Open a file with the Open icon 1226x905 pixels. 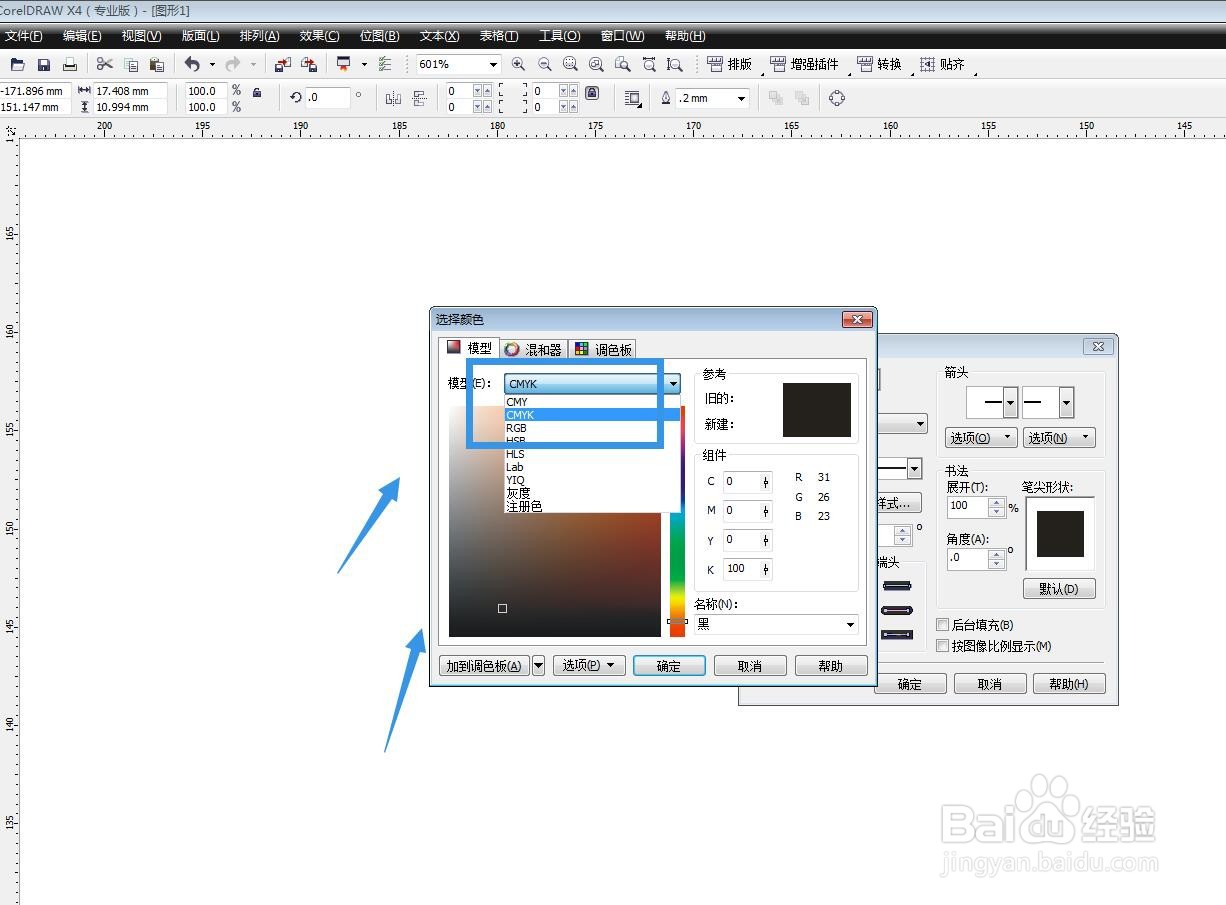point(17,64)
